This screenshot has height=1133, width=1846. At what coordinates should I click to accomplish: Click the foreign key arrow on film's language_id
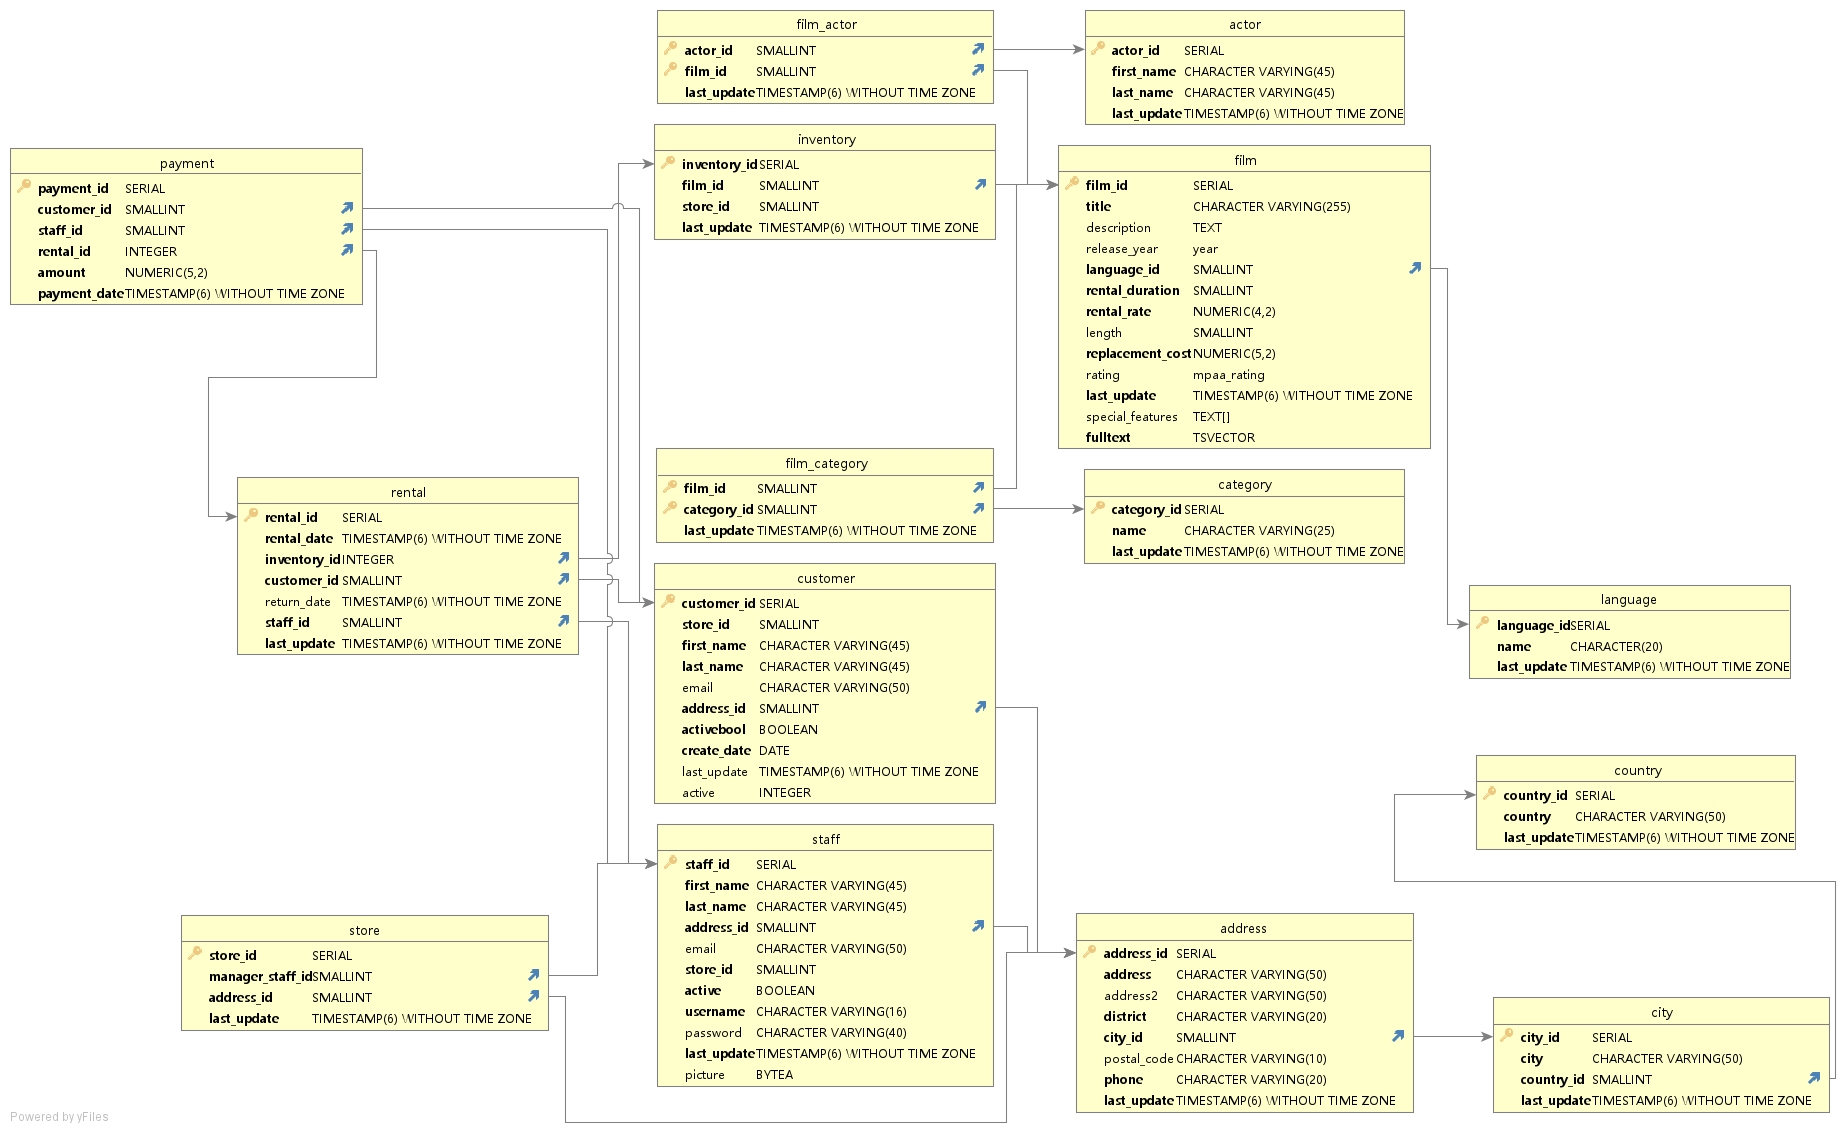coord(1413,268)
